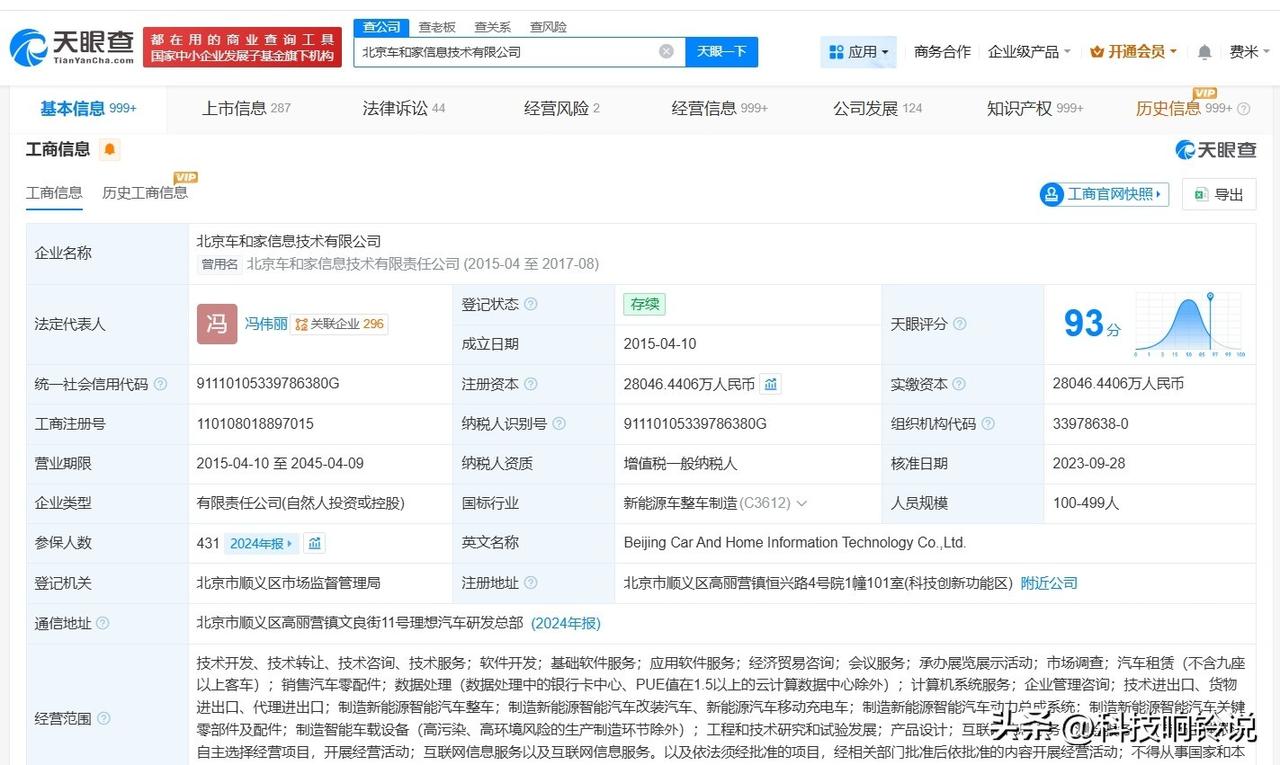Expand the 新能源整车制造(C3612) industry chevron
The image size is (1280, 765).
click(803, 503)
